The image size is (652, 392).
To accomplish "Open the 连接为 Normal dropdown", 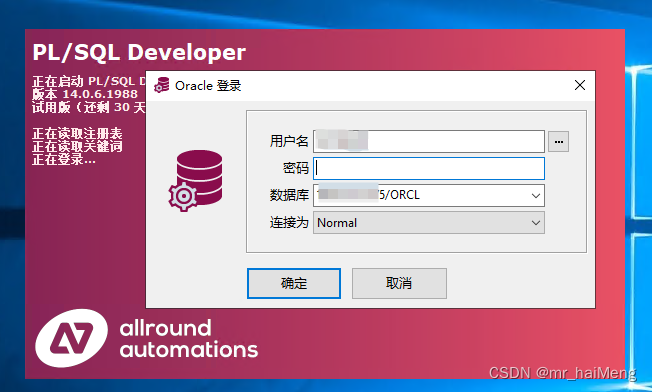I will tap(429, 223).
